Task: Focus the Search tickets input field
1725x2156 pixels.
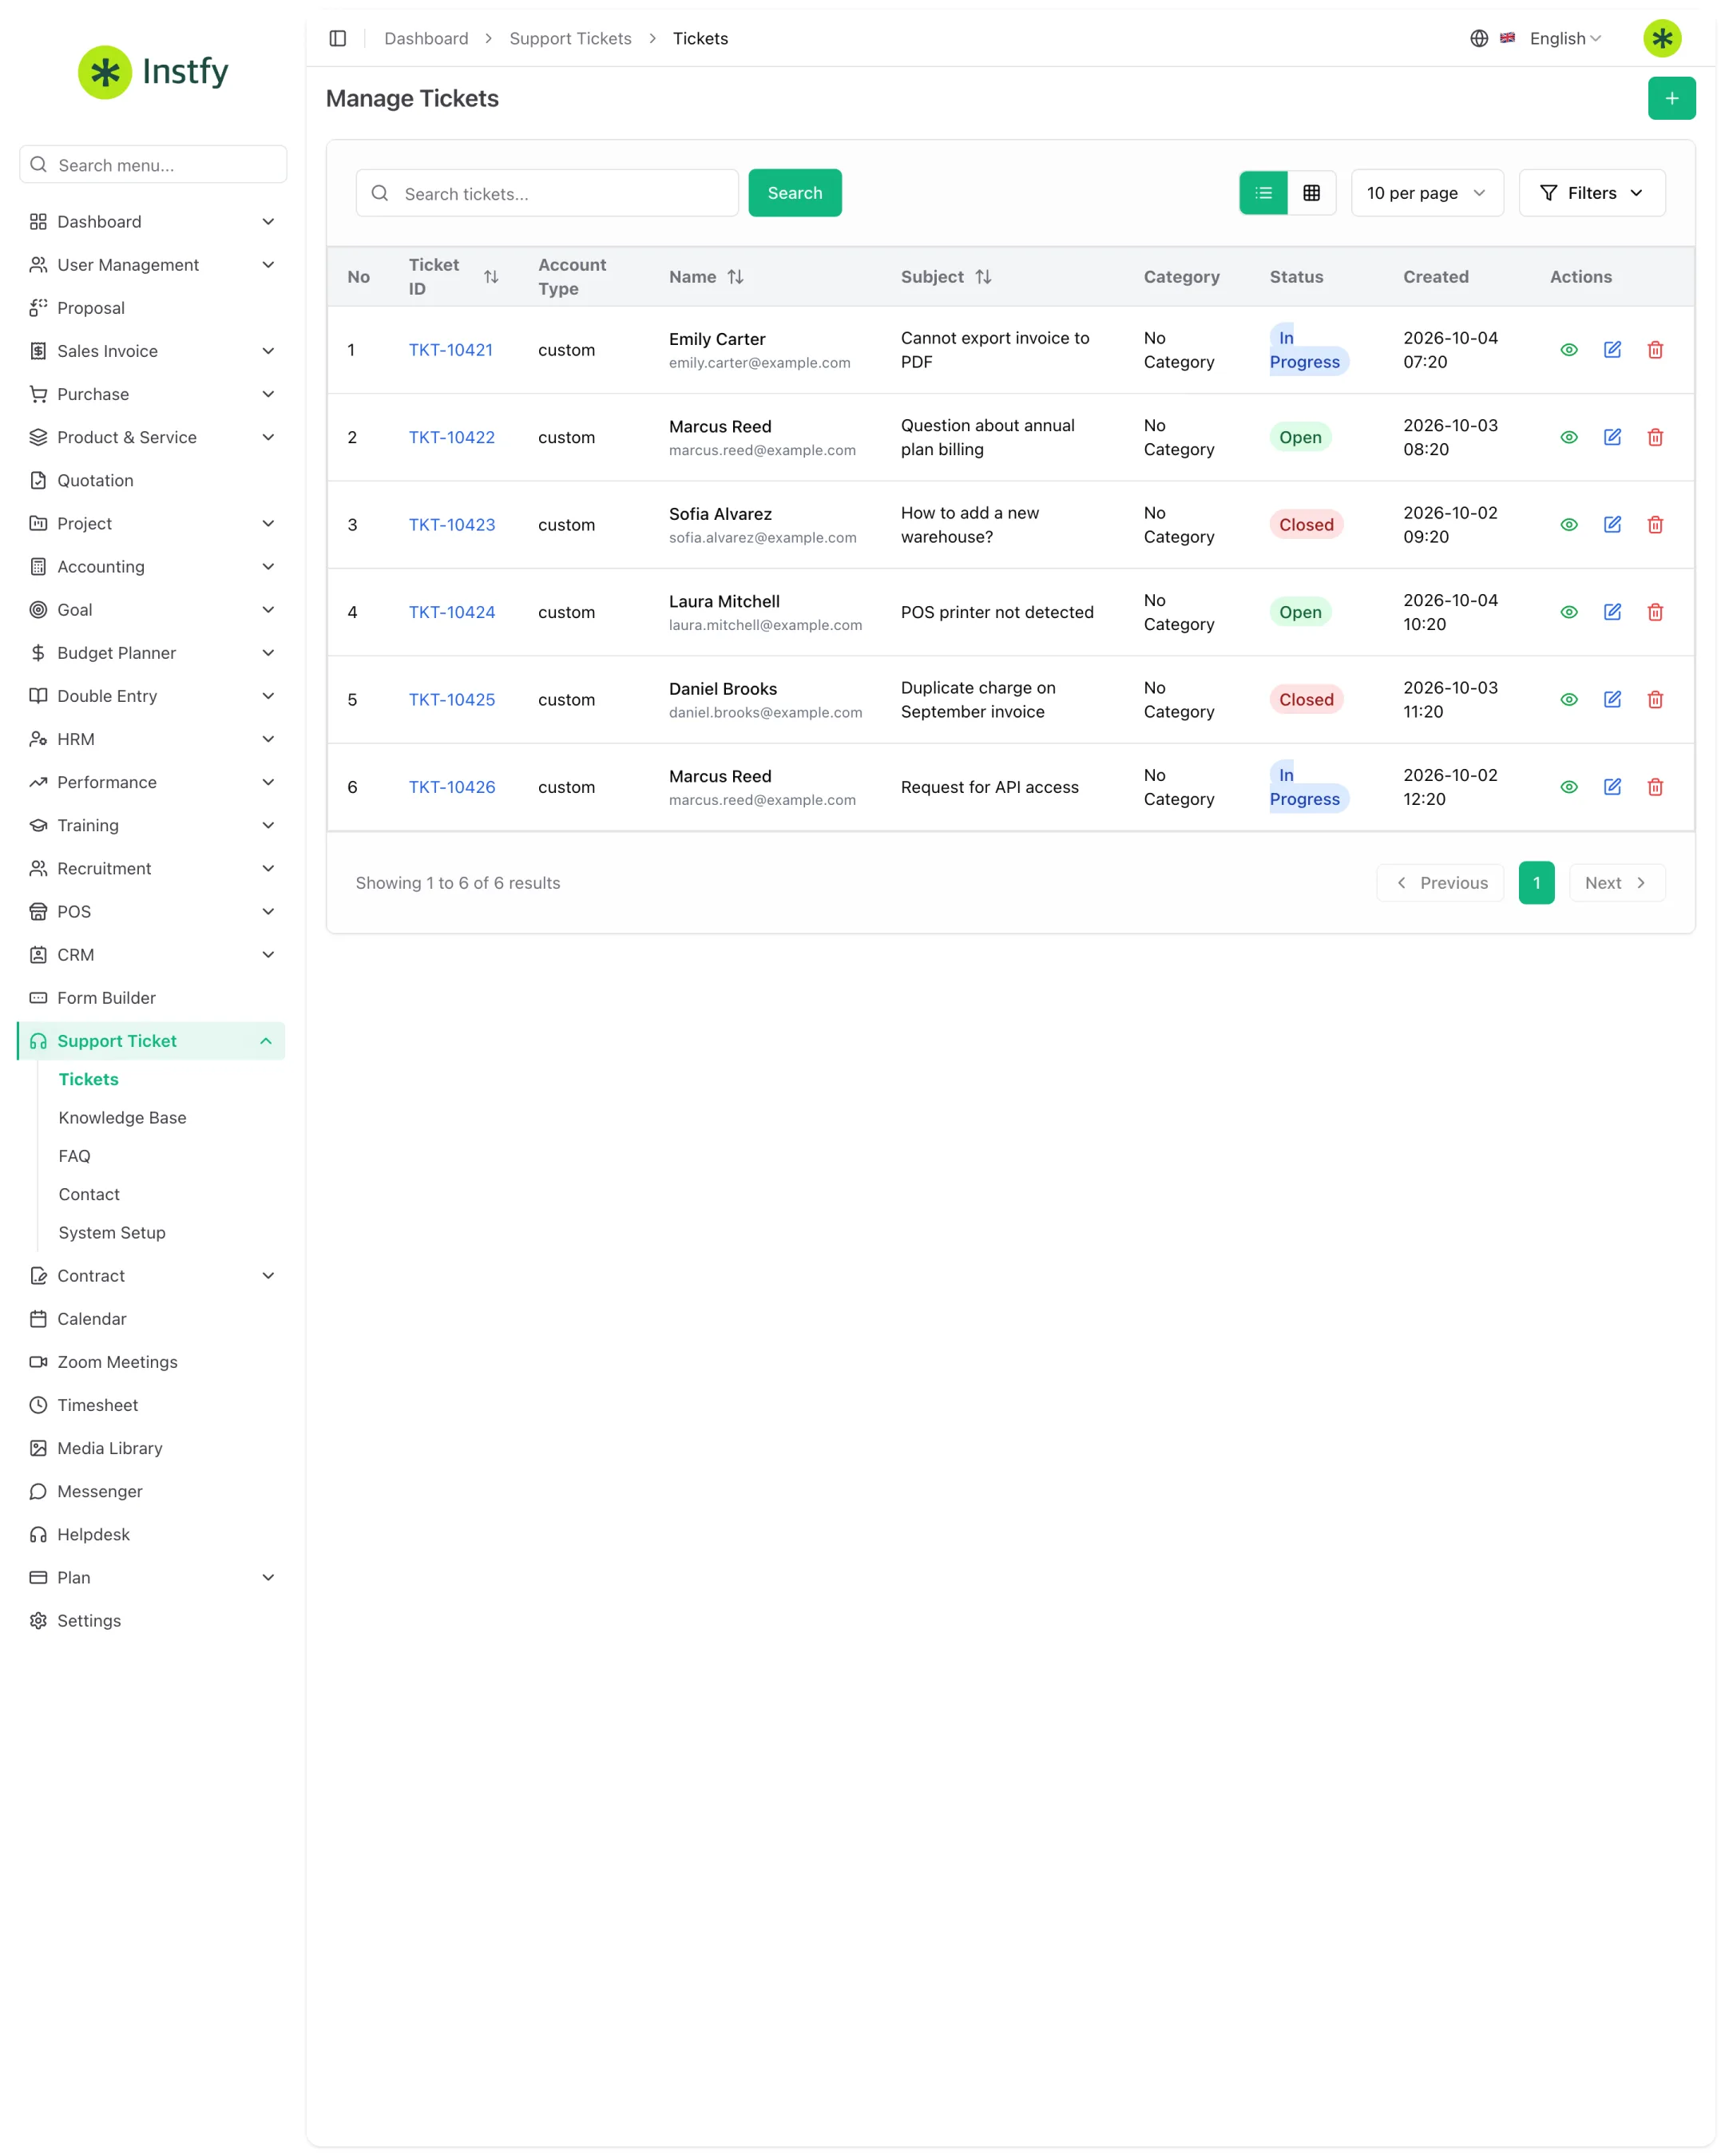Action: pos(547,193)
